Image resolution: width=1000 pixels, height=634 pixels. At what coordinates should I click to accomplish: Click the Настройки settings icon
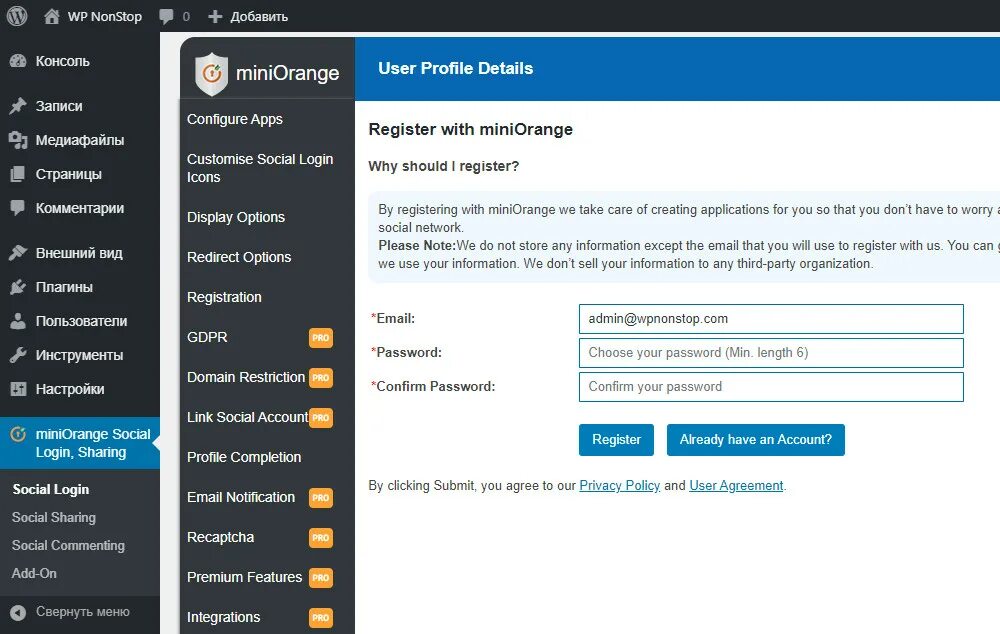click(18, 388)
